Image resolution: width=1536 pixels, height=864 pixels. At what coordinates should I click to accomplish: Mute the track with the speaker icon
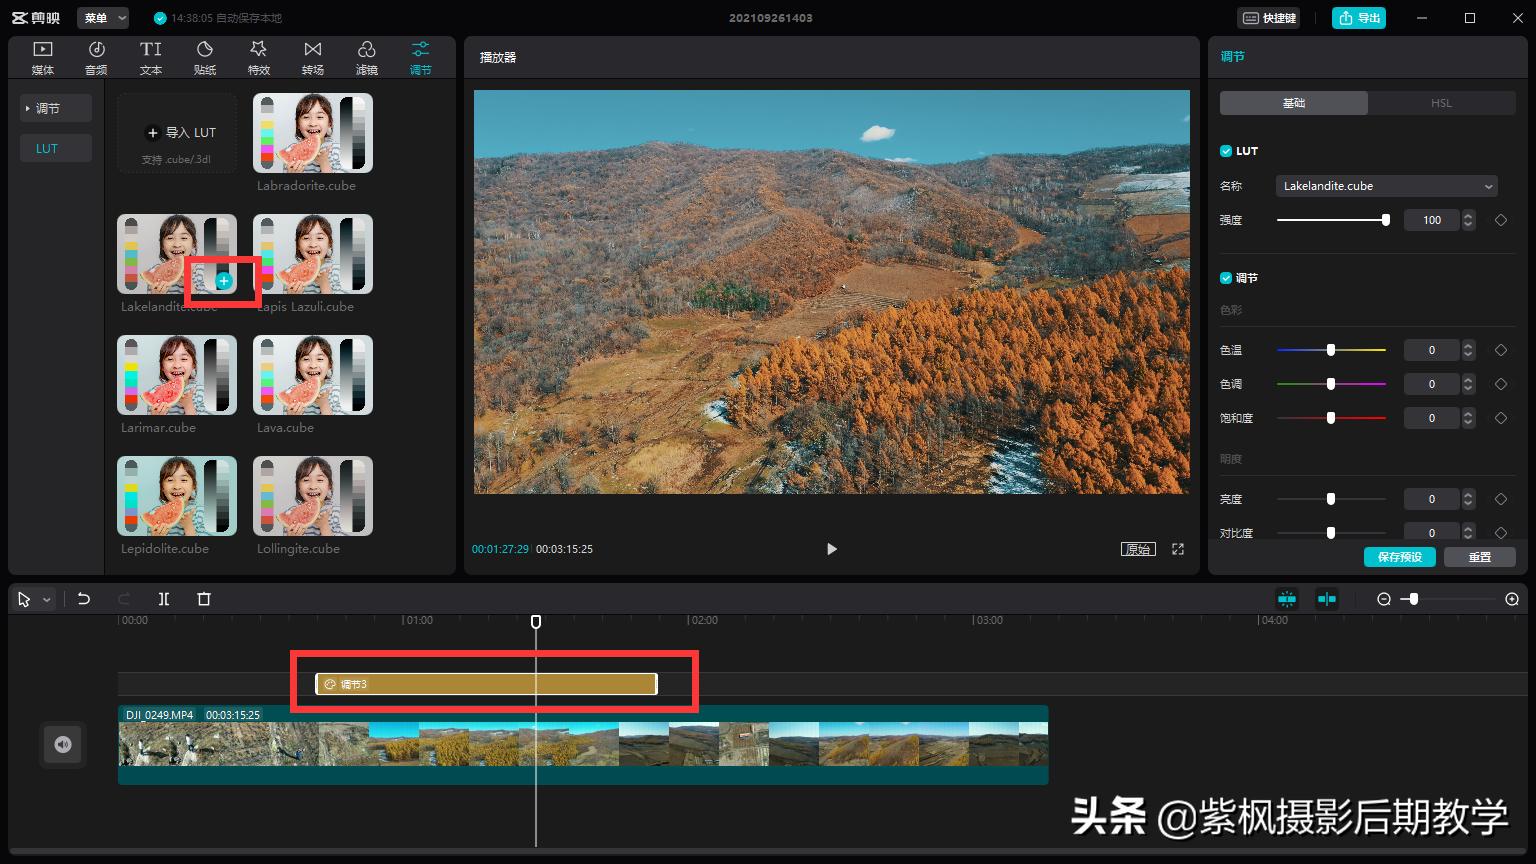63,745
